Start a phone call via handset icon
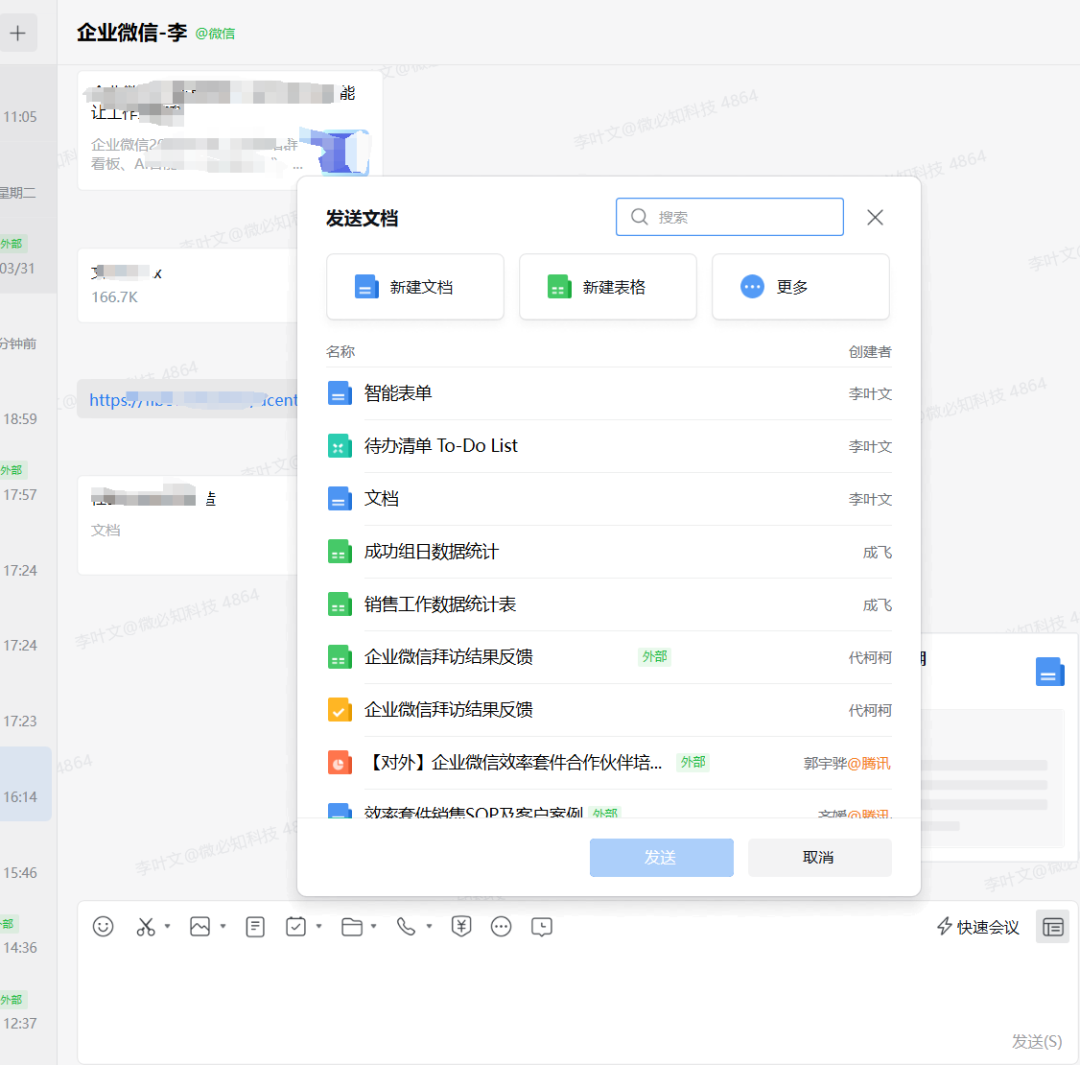This screenshot has width=1080, height=1065. [x=406, y=927]
